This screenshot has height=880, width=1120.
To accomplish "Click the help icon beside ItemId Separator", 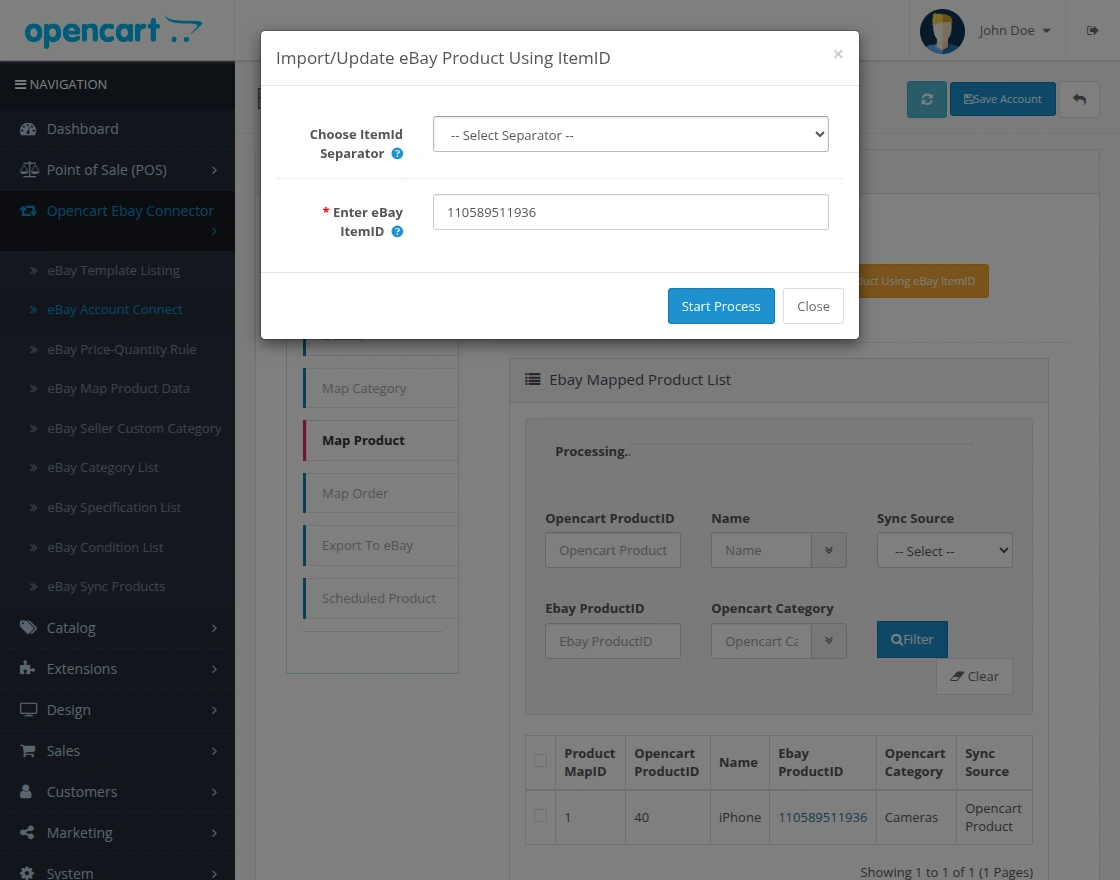I will click(x=397, y=154).
